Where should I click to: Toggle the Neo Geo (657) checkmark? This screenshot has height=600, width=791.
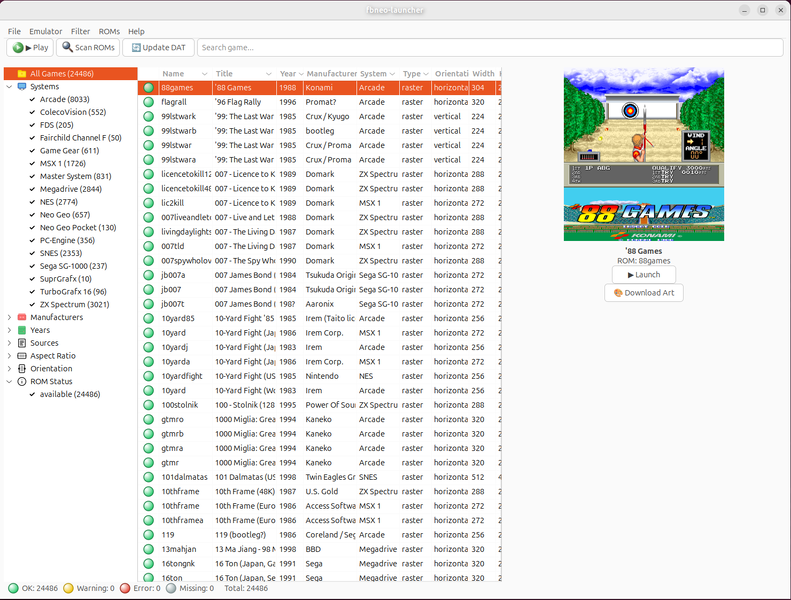(32, 215)
